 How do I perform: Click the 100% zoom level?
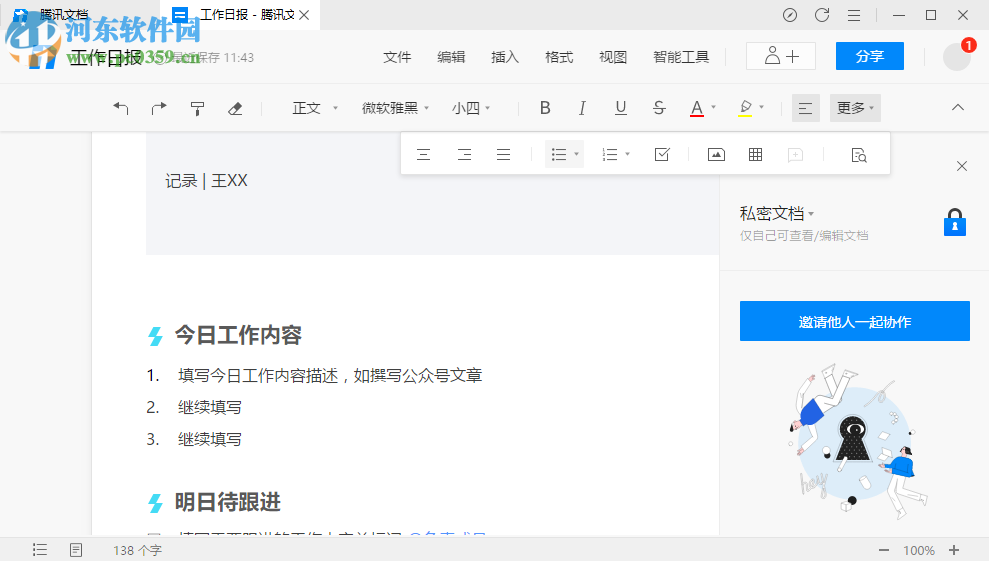(919, 550)
